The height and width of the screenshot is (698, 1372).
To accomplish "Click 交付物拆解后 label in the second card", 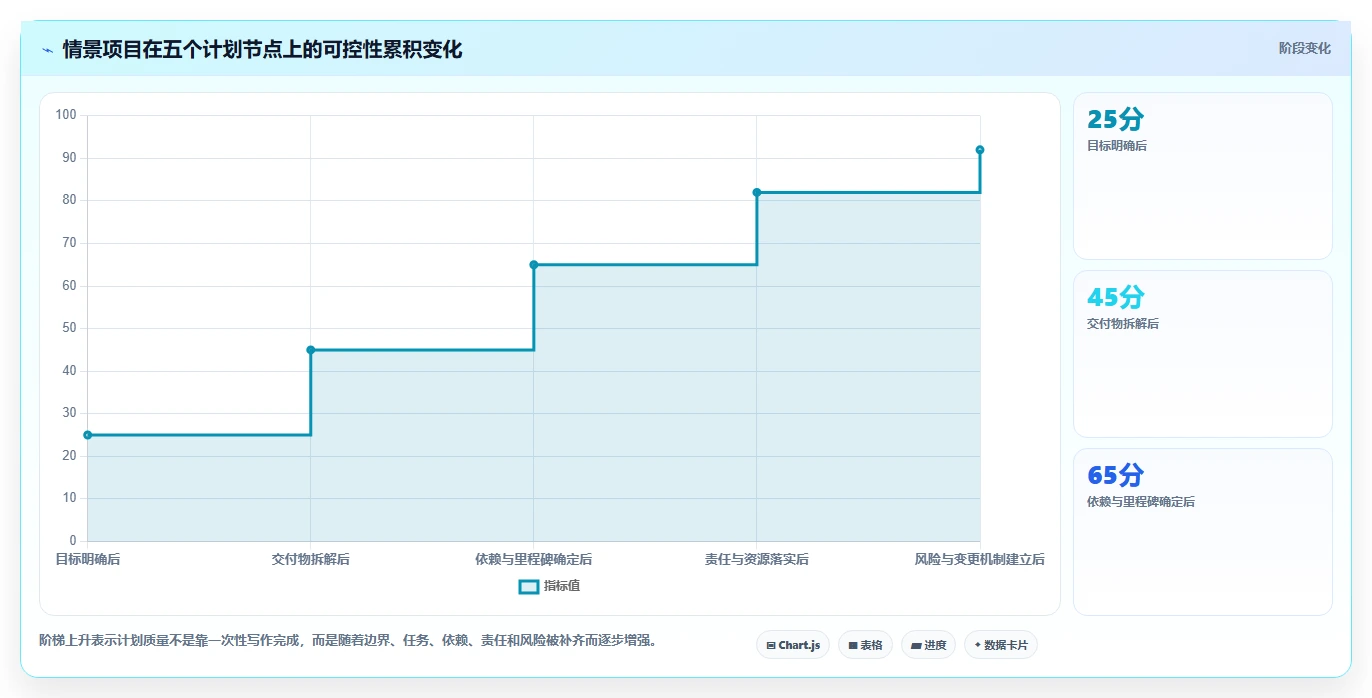I will 1123,324.
